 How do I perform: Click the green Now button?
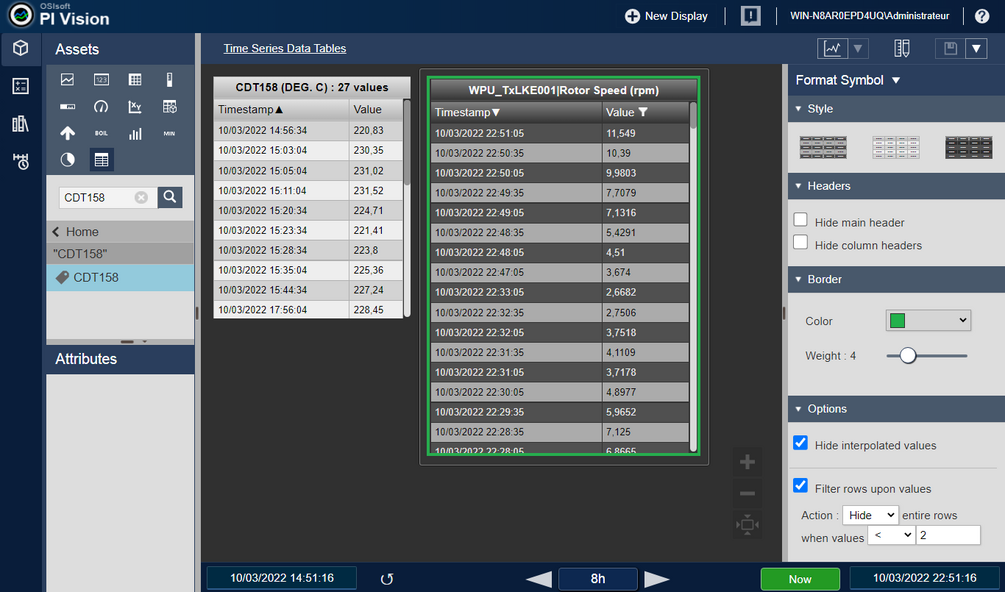point(800,579)
